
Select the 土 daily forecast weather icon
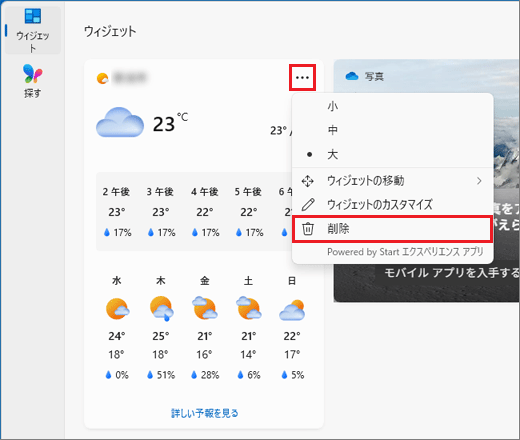click(x=249, y=308)
